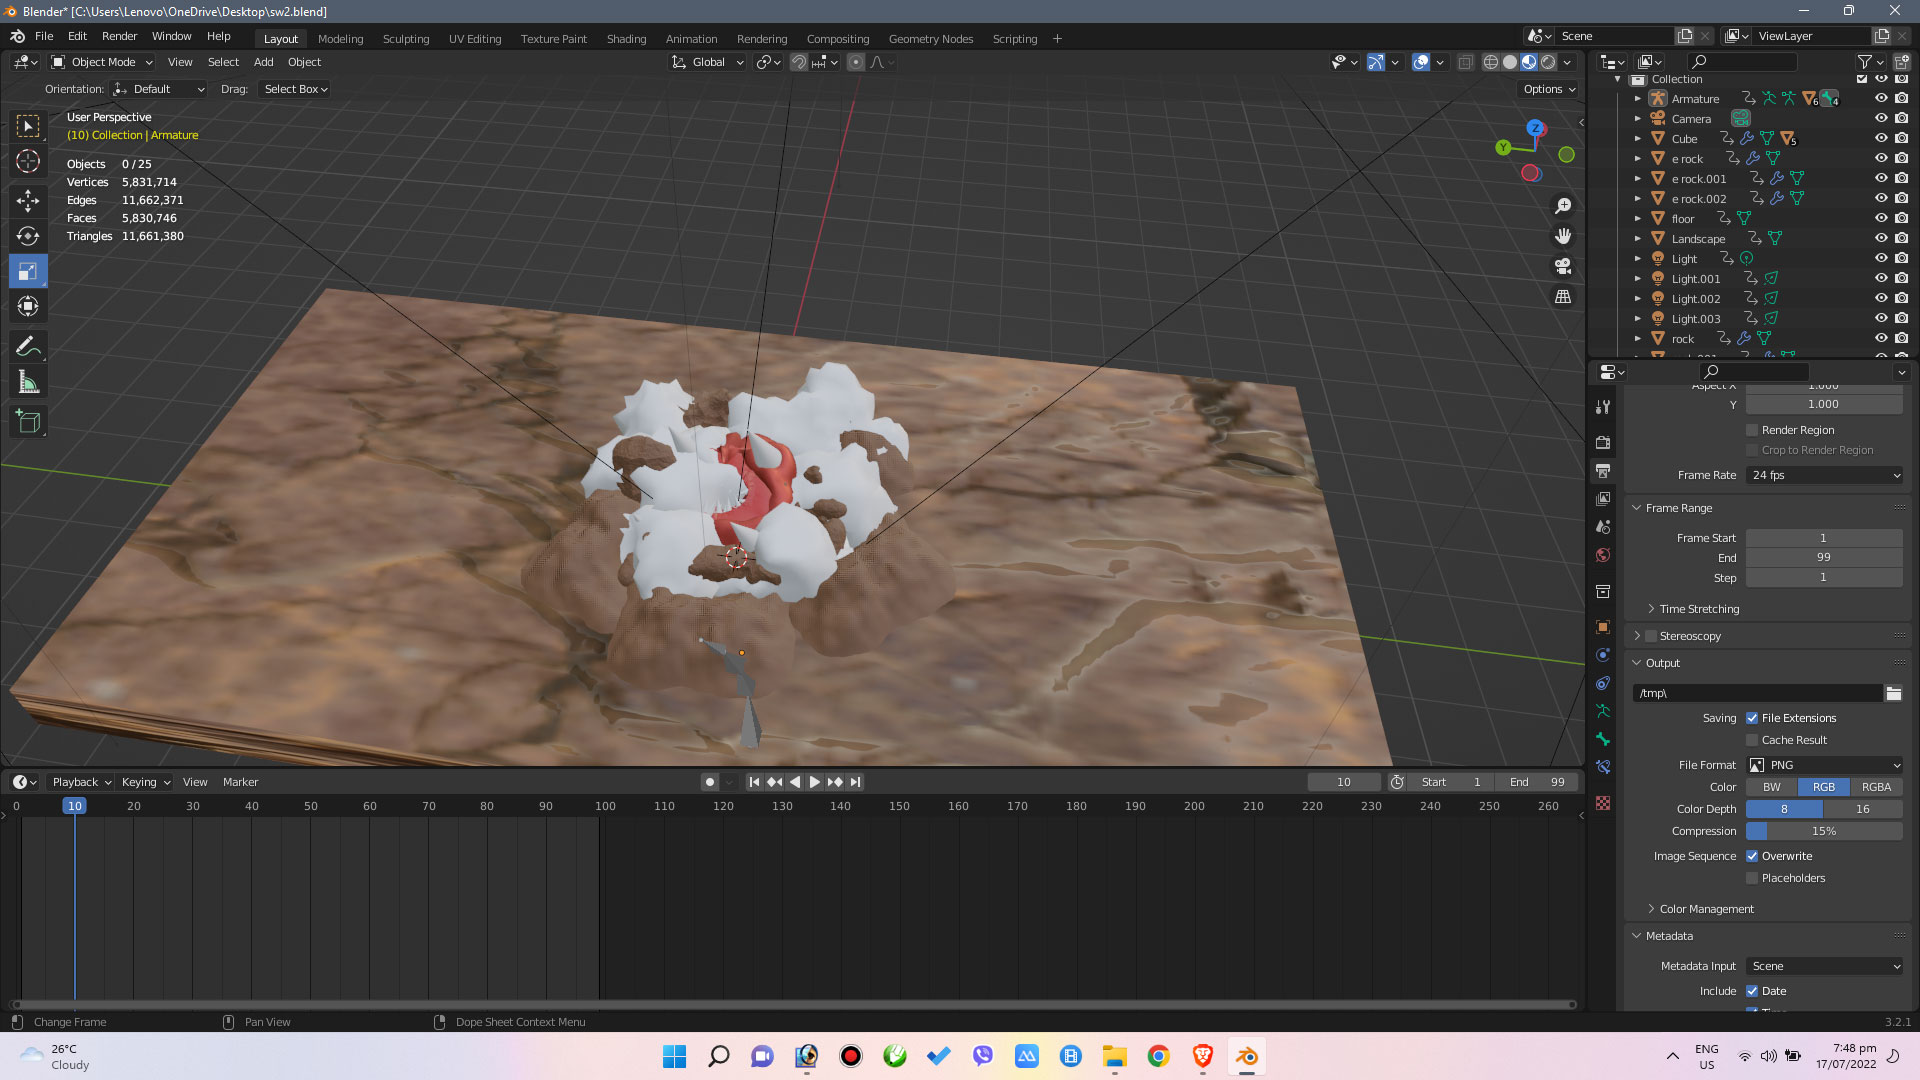This screenshot has width=1920, height=1080.
Task: Open the Playback popover in timeline
Action: point(81,782)
